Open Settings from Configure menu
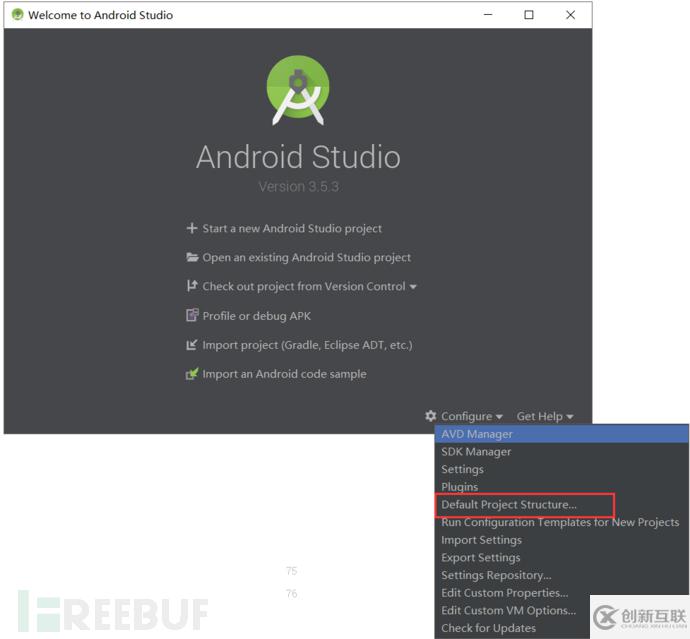Viewport: 690px width, 639px height. pyautogui.click(x=562, y=469)
